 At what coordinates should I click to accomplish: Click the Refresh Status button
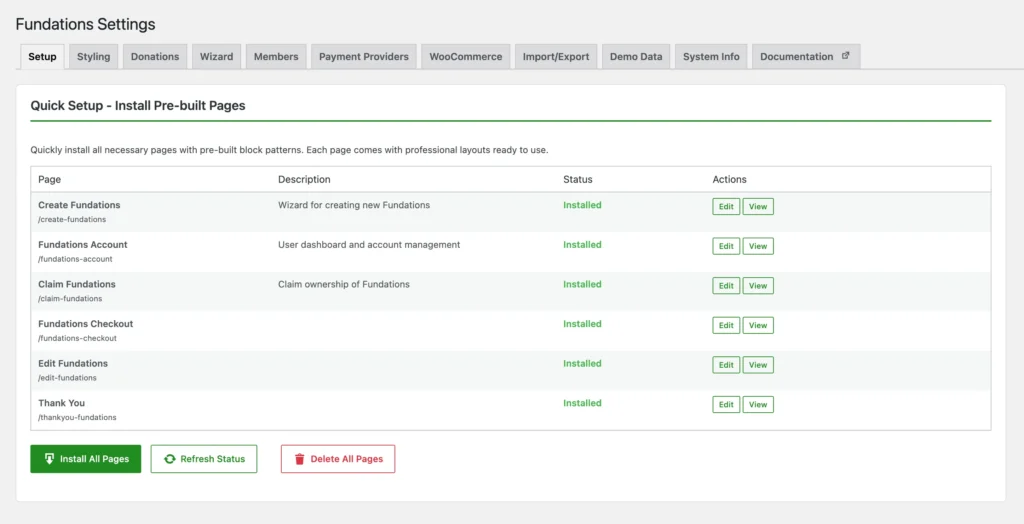click(204, 459)
